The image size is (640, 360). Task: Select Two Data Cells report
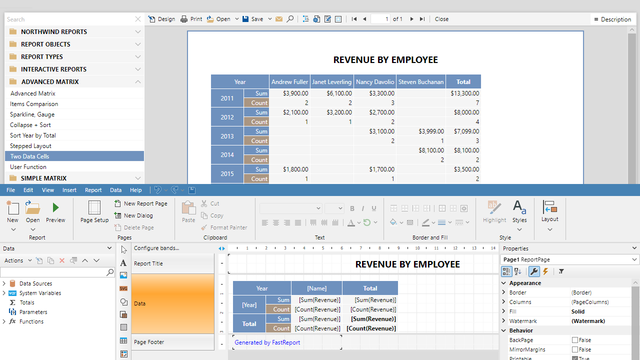click(74, 156)
